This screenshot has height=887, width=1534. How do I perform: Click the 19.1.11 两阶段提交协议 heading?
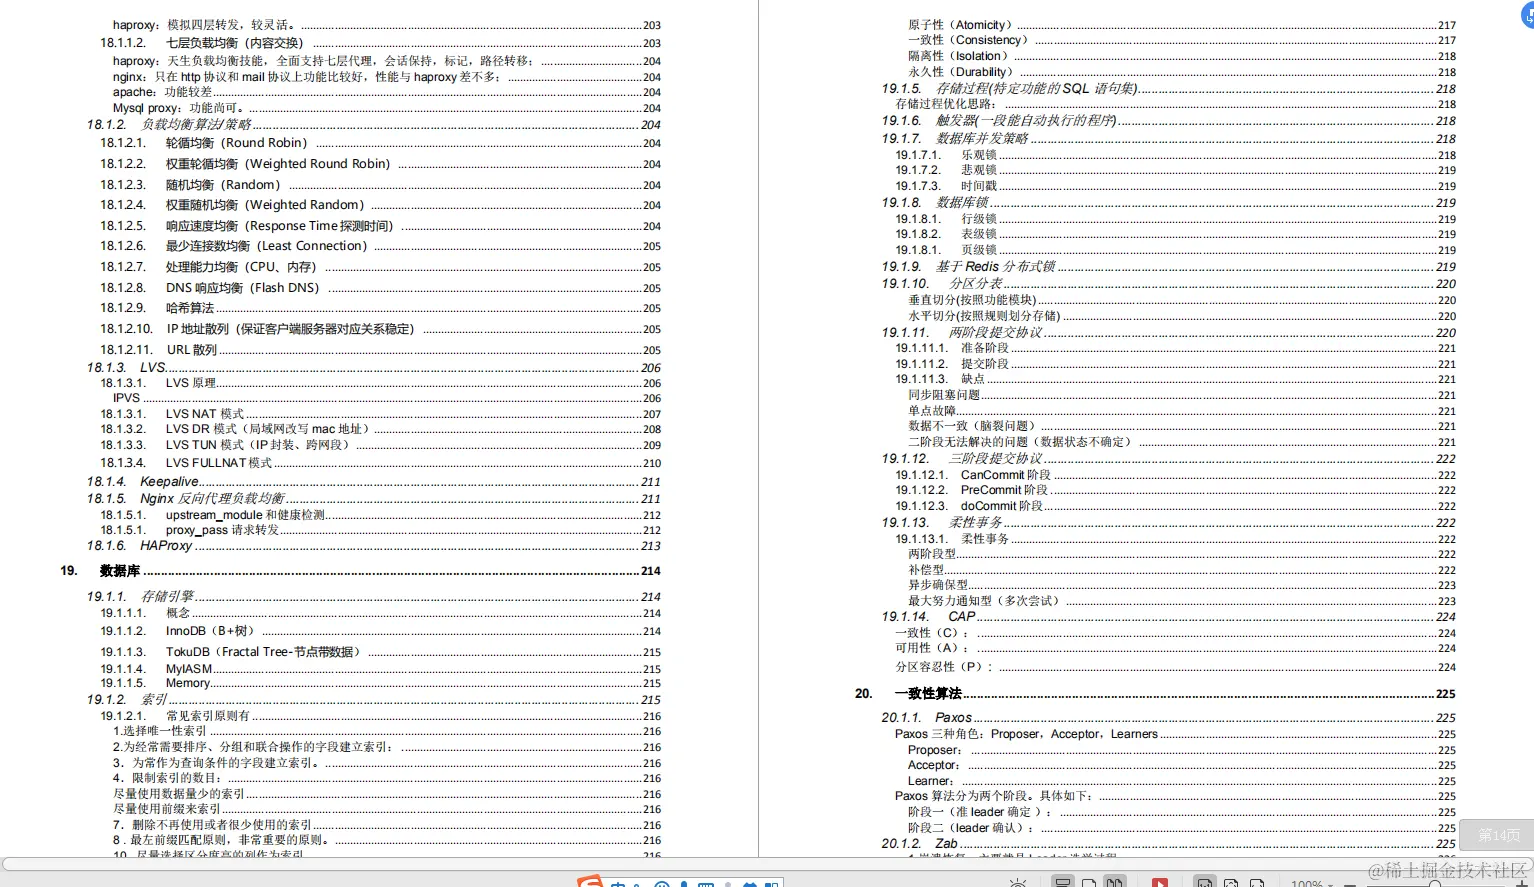click(x=1168, y=333)
